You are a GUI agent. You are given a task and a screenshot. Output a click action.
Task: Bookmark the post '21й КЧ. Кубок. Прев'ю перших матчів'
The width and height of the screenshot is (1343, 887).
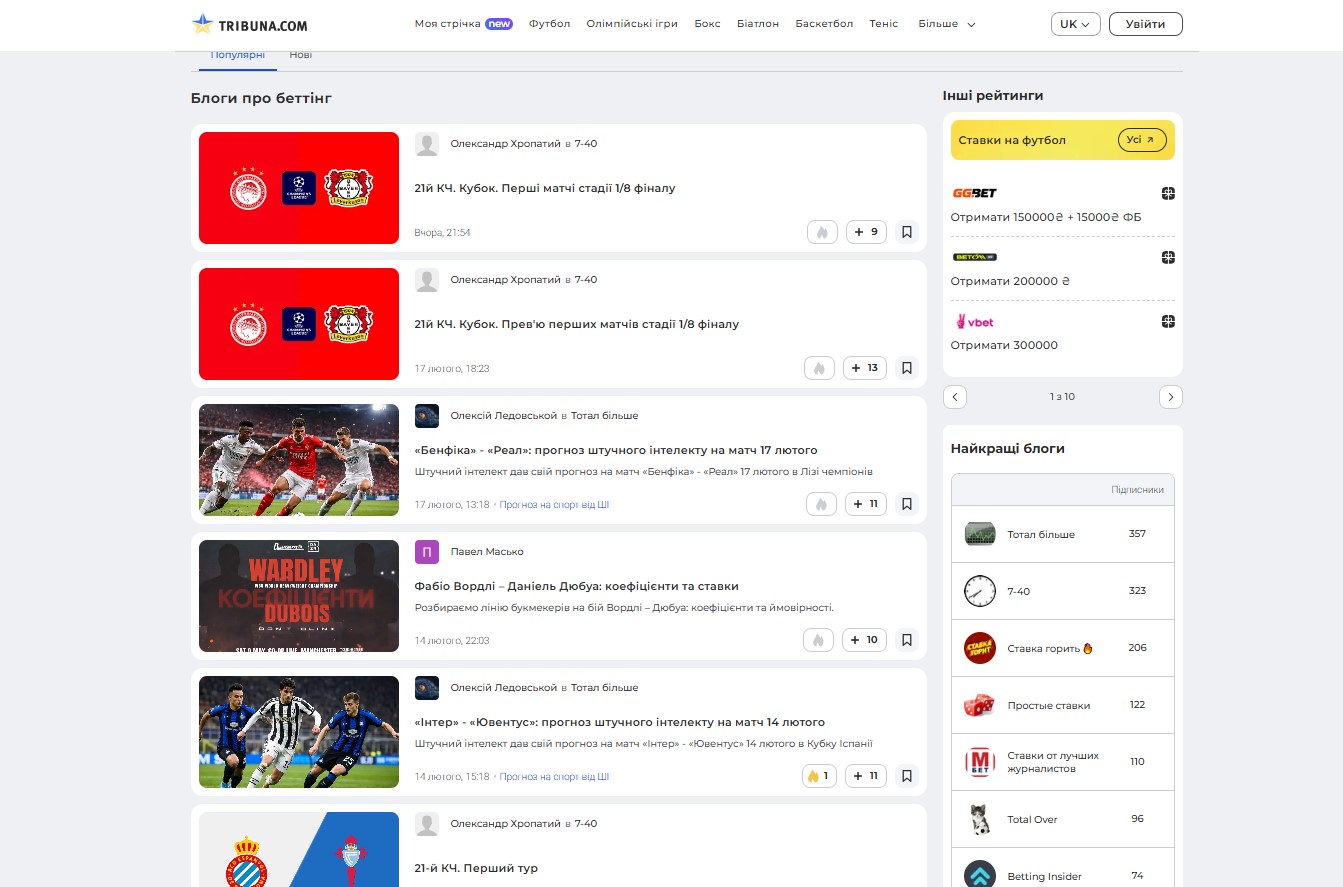(907, 368)
